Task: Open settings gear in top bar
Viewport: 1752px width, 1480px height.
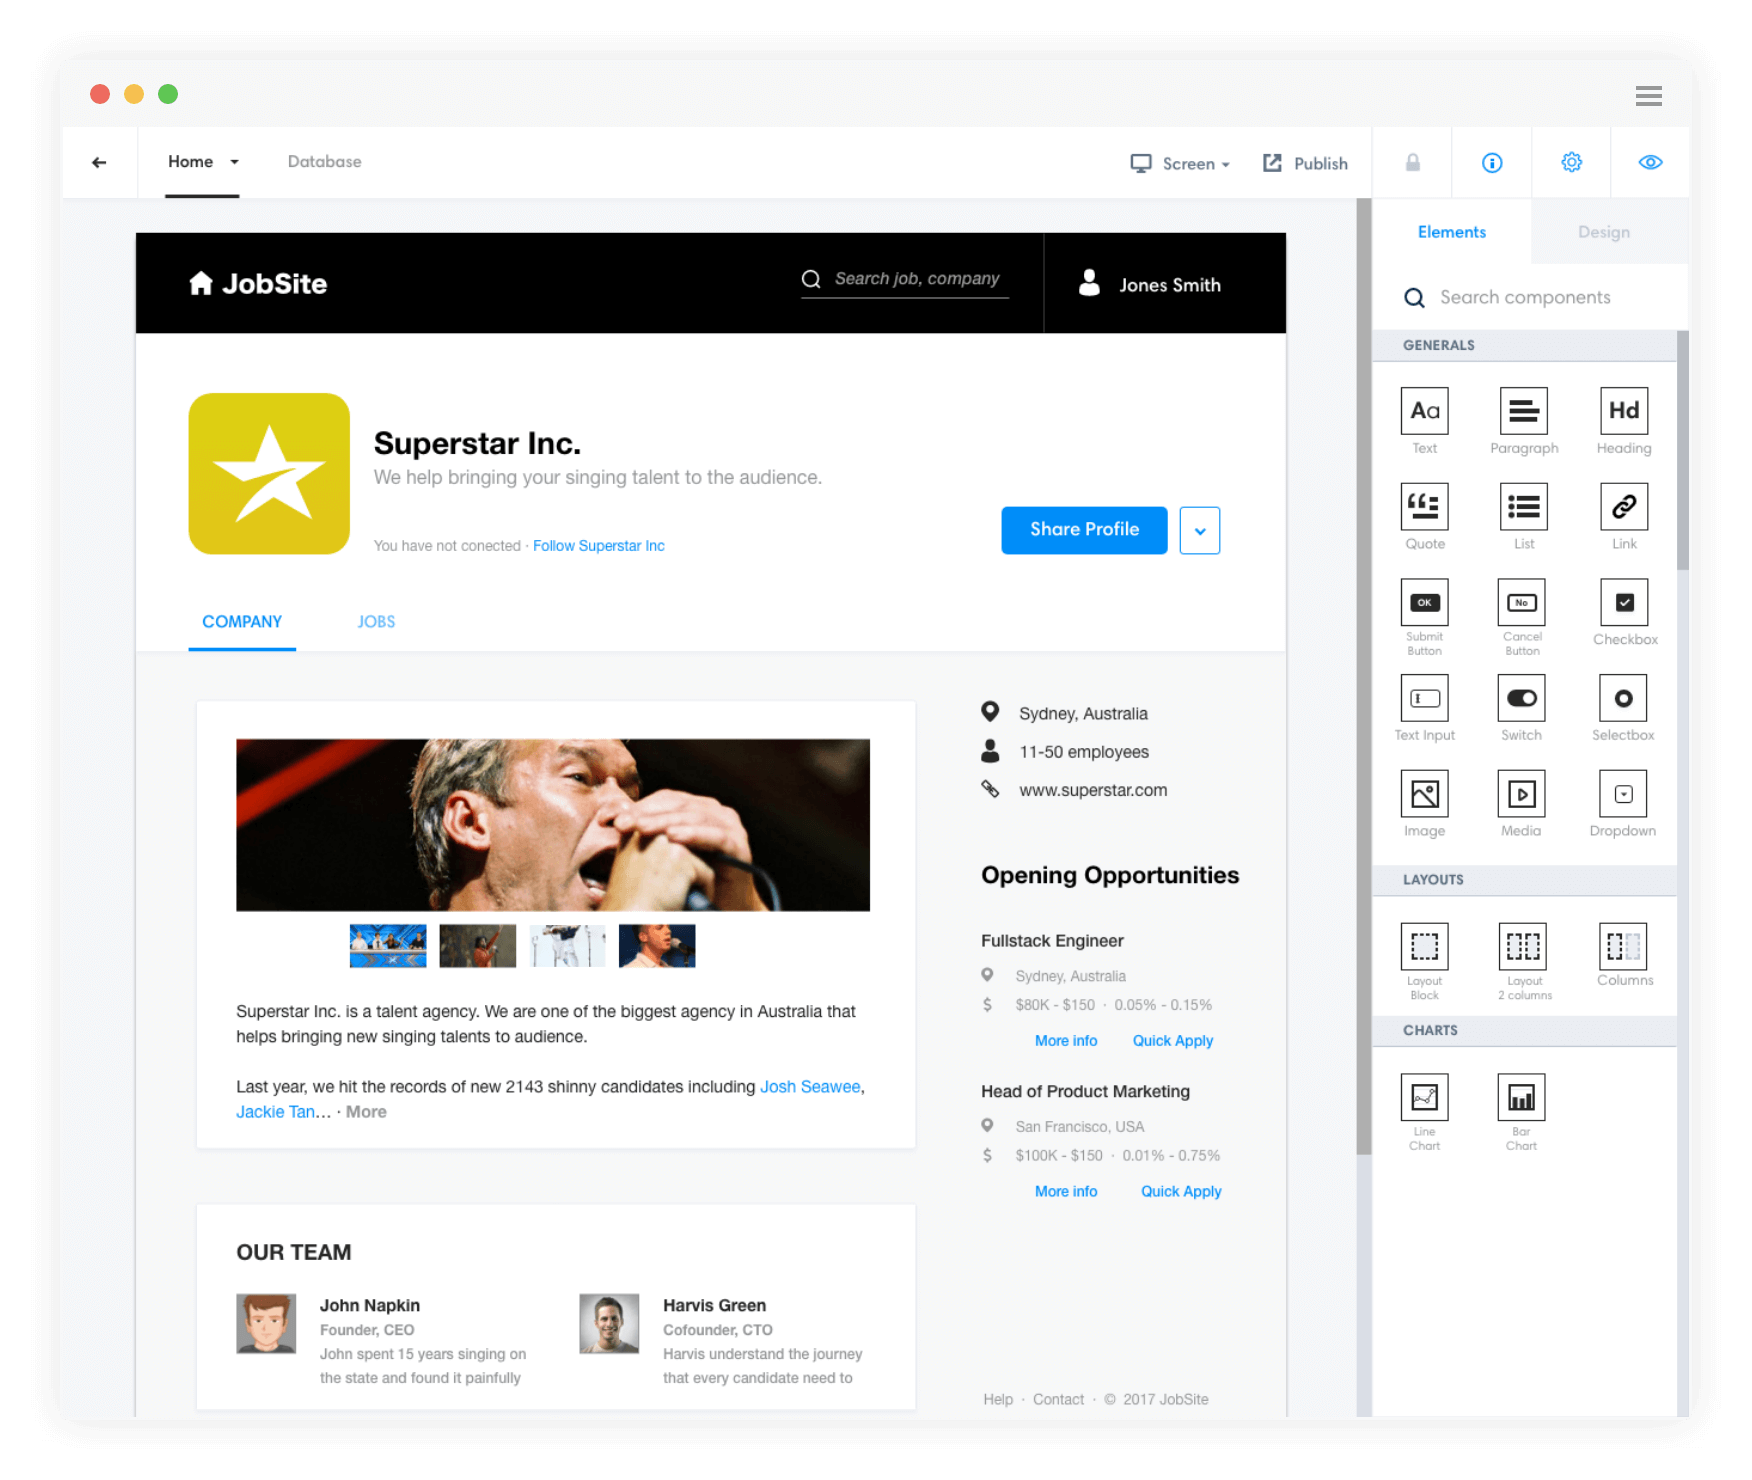Action: (1571, 162)
